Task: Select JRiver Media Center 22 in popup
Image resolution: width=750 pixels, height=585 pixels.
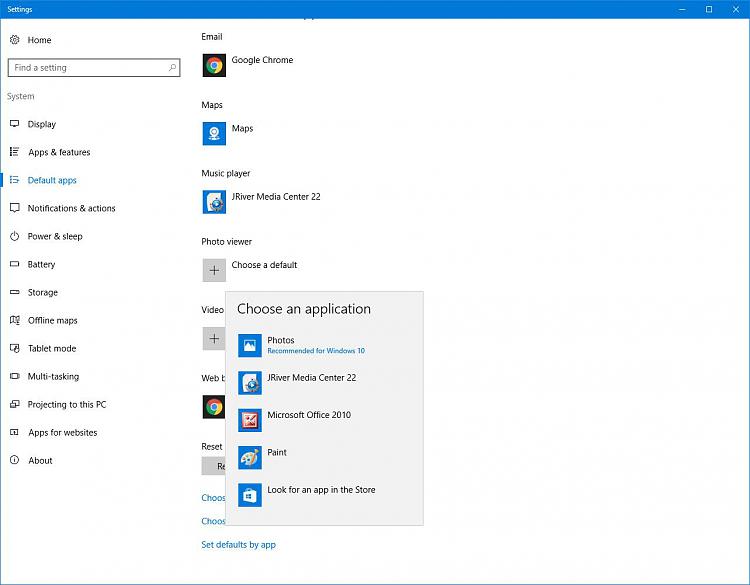Action: 324,383
